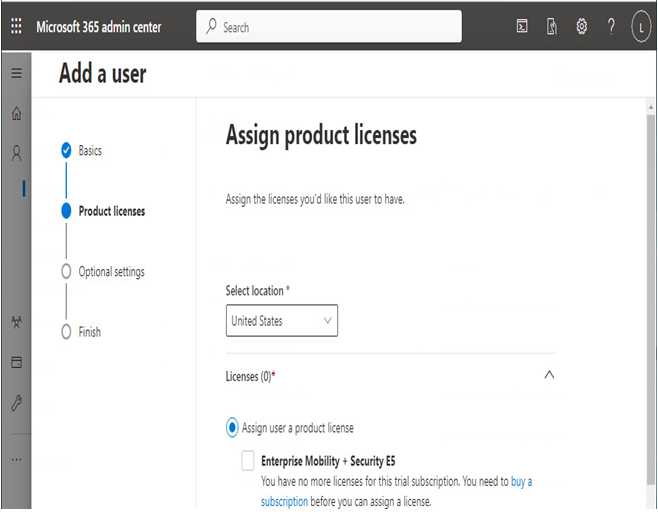Viewport: 658px width, 514px height.
Task: Open the United States location dropdown
Action: tap(282, 321)
